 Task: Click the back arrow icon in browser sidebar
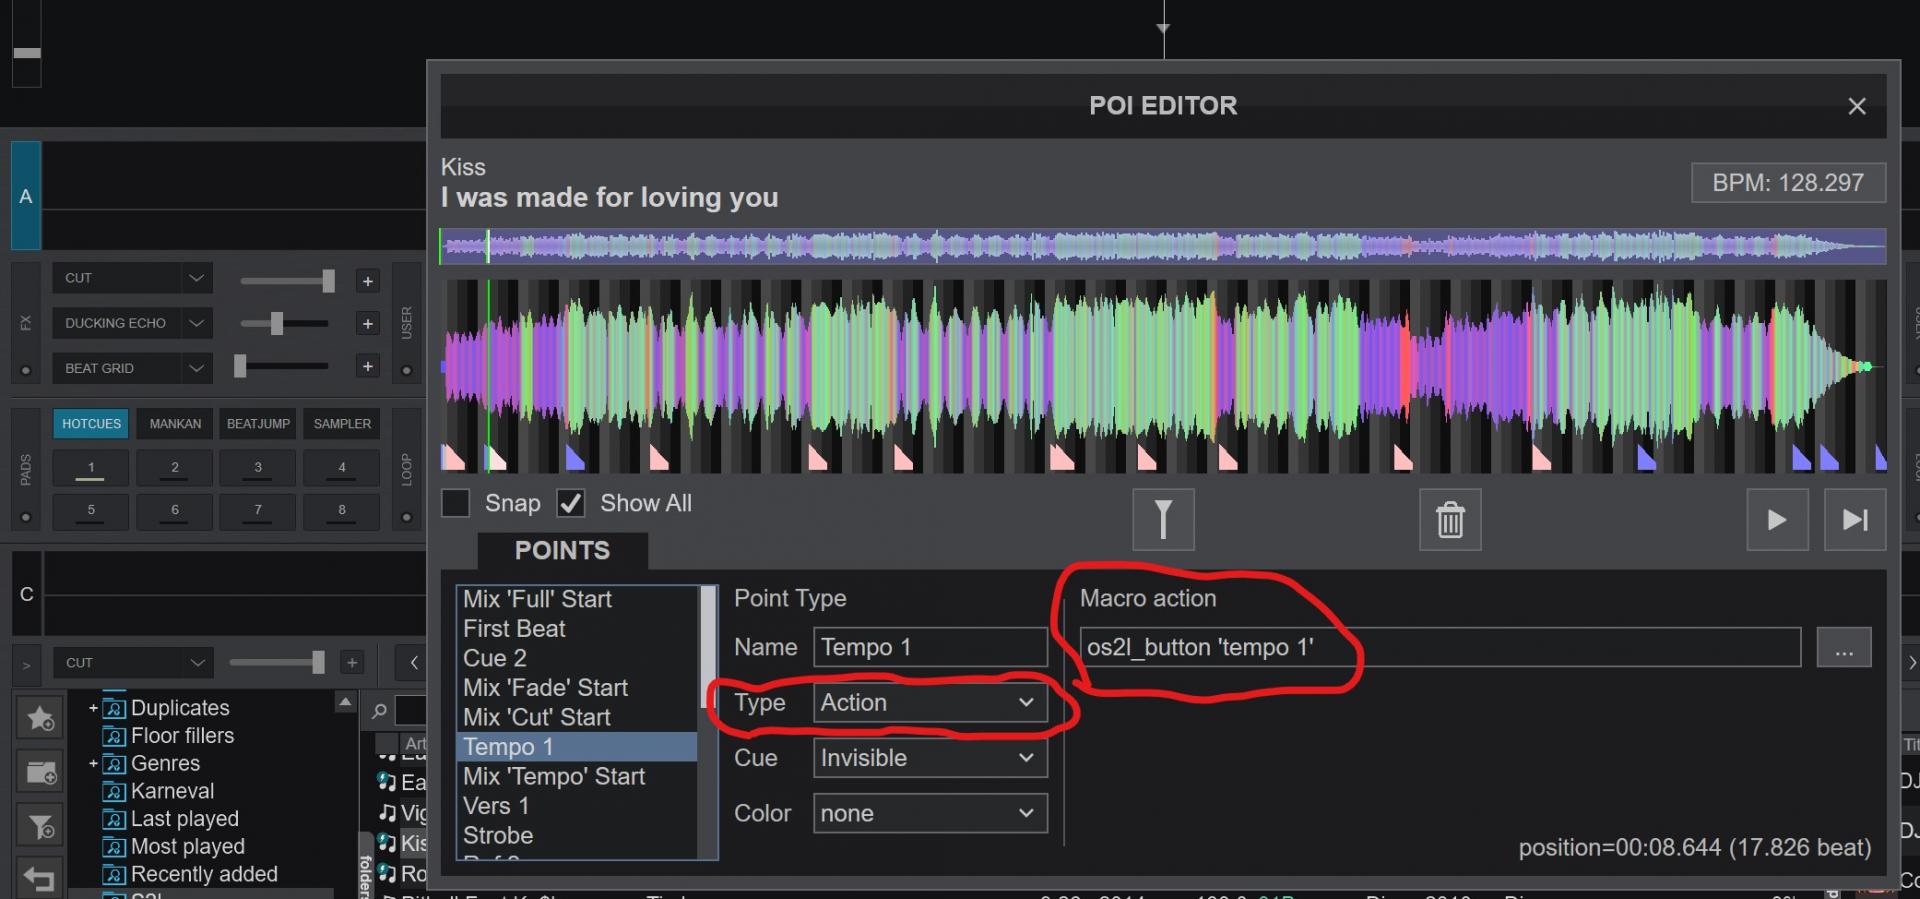(x=41, y=878)
